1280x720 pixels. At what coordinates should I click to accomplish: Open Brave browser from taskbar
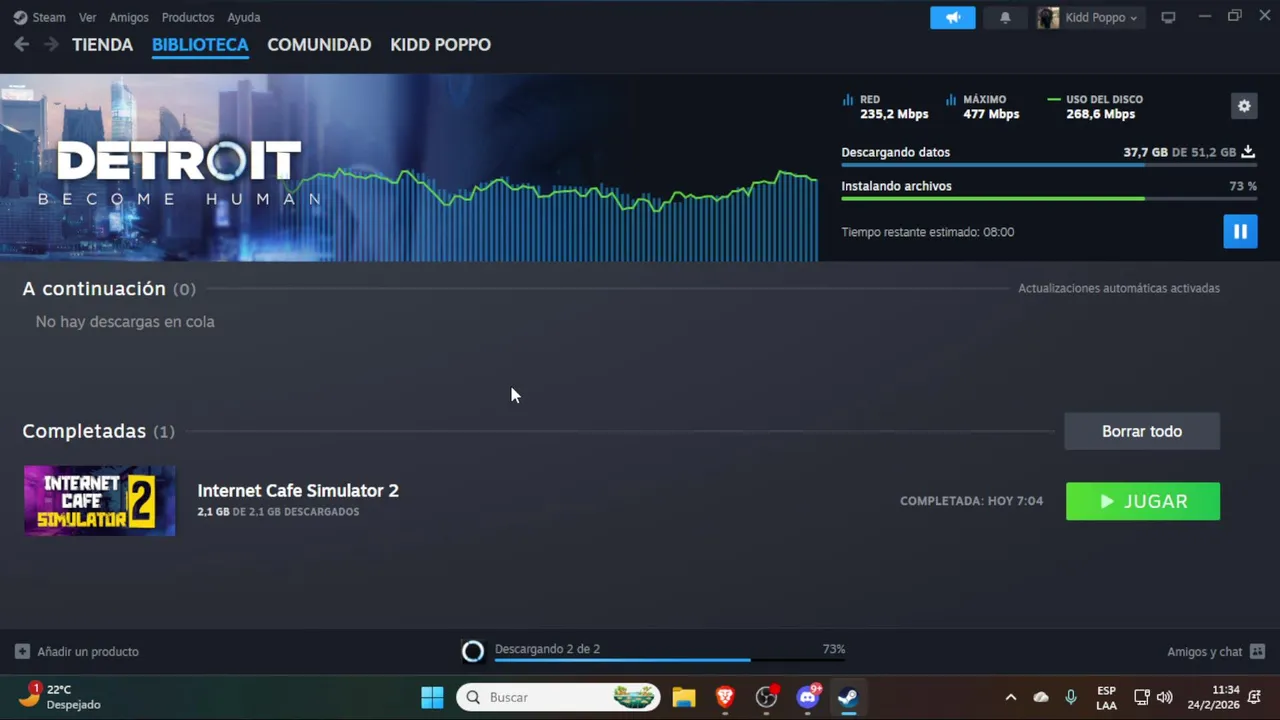[725, 697]
